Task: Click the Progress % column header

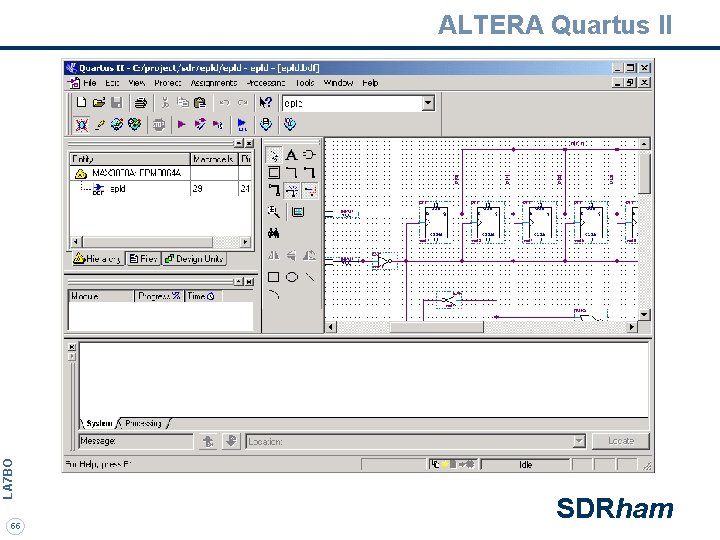Action: point(159,296)
